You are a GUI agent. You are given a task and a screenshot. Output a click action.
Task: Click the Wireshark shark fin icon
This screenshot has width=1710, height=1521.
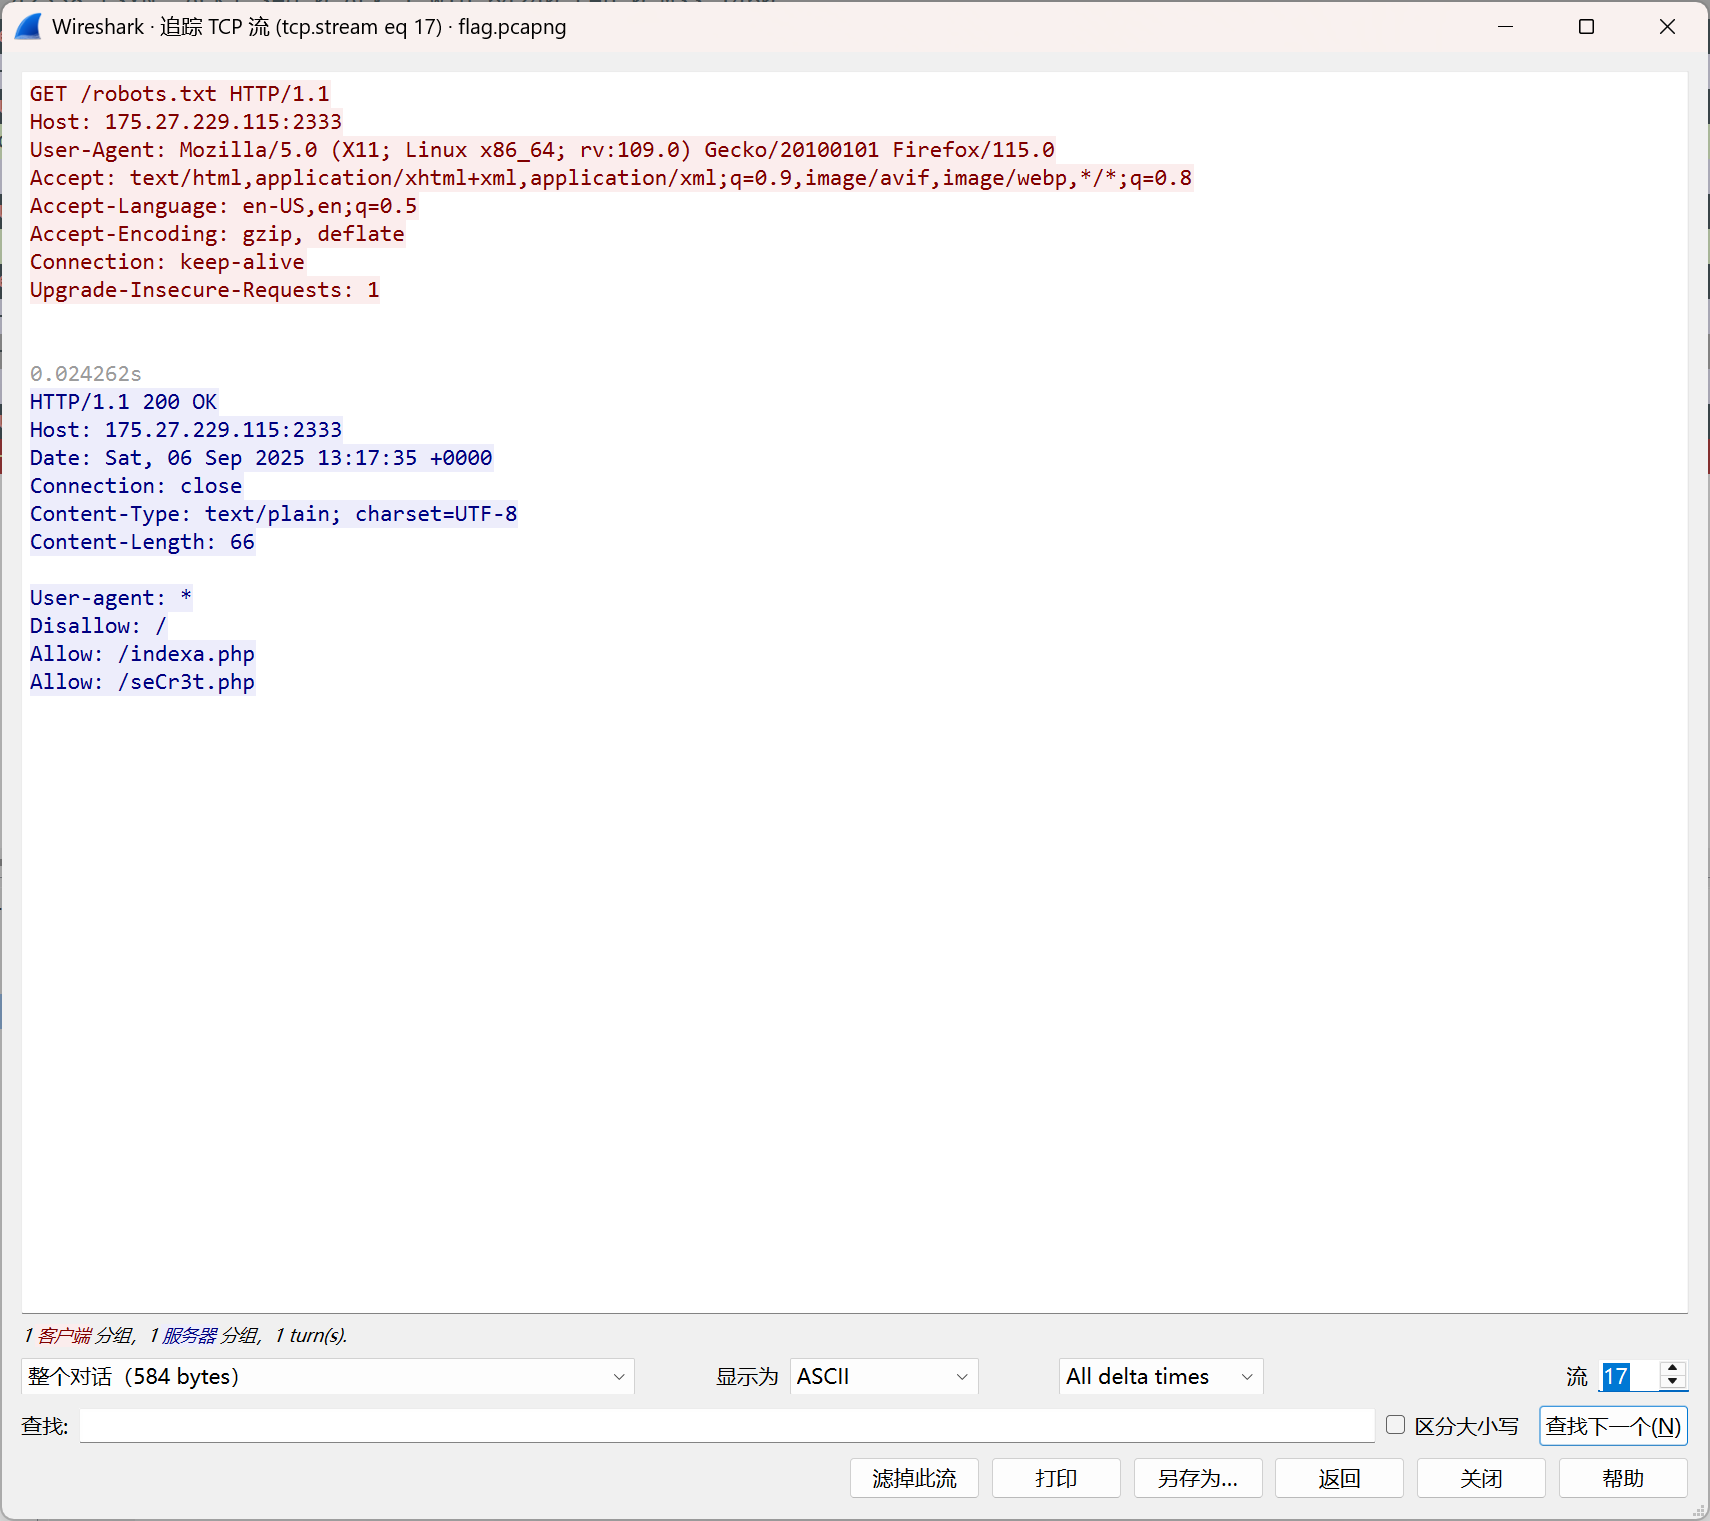[29, 27]
